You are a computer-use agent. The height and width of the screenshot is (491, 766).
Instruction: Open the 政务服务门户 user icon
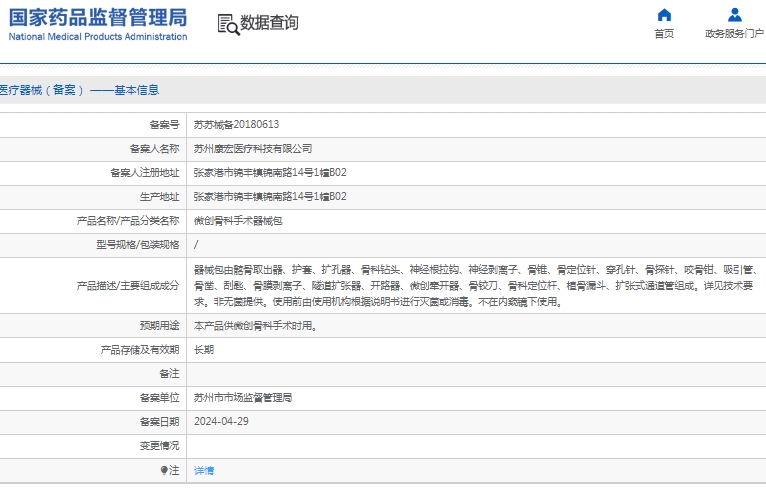pyautogui.click(x=734, y=15)
